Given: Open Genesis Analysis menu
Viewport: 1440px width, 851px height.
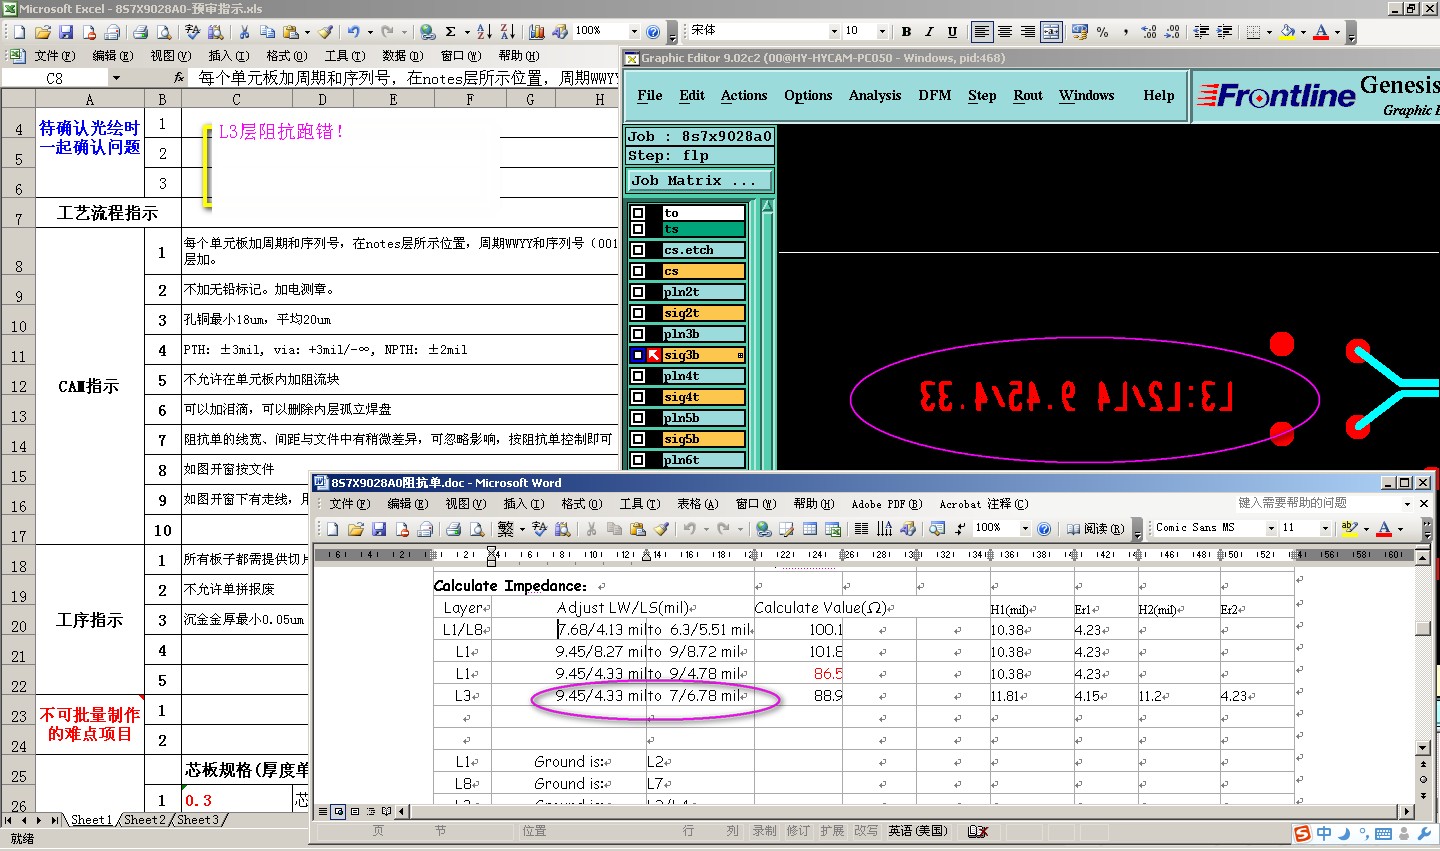Looking at the screenshot, I should point(875,95).
